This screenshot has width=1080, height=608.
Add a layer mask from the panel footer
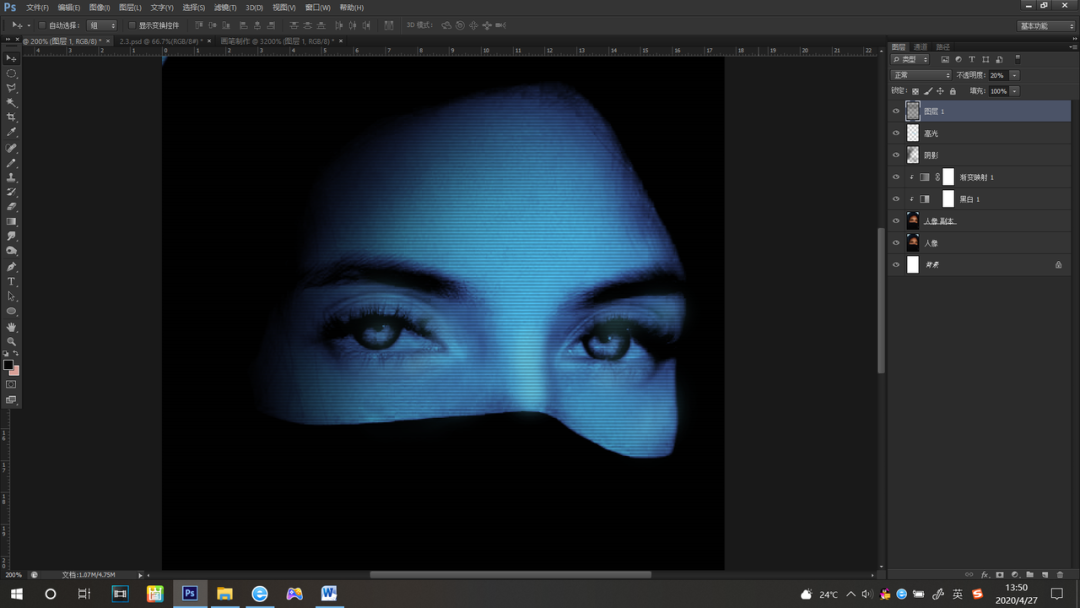coord(999,574)
